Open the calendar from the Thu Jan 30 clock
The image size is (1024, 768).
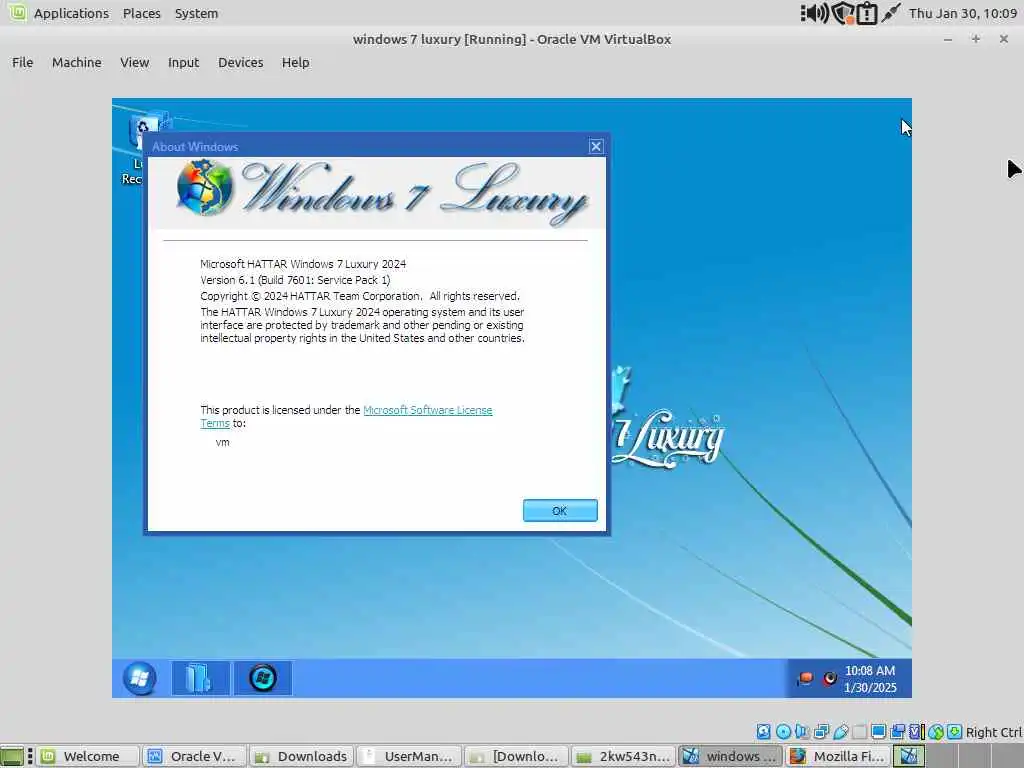963,13
